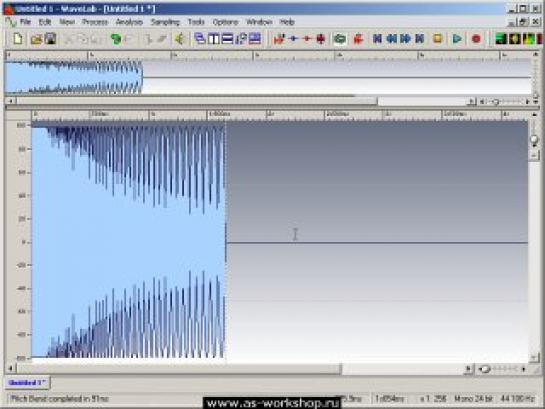Screen dimensions: 545x409
Task: Click the overview scrollbar right arrow
Action: coord(471,101)
